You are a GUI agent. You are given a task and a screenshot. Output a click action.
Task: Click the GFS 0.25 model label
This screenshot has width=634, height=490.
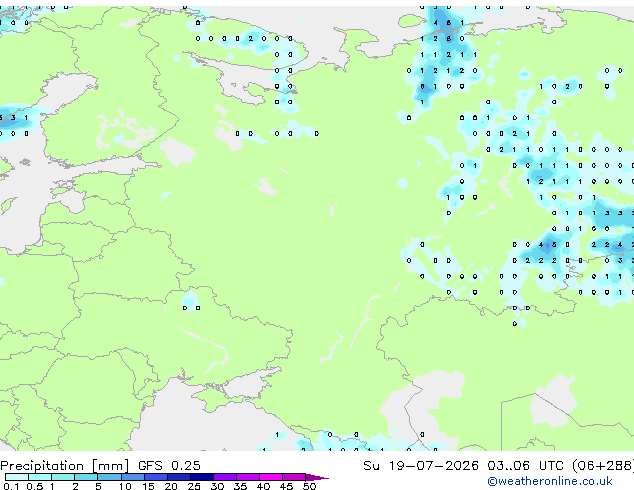(x=169, y=466)
